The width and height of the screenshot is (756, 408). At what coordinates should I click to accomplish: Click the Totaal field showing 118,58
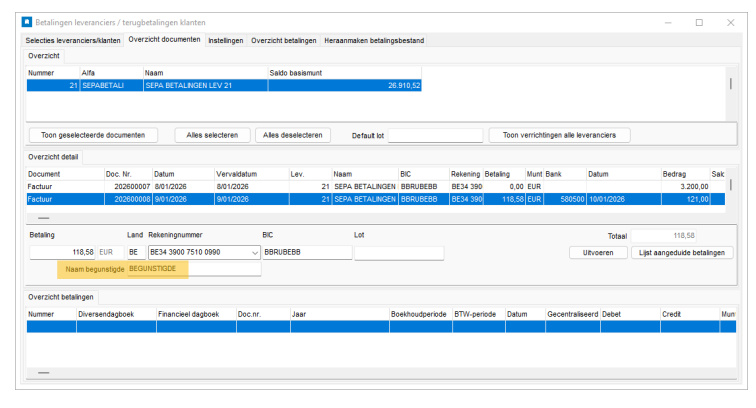pos(664,236)
